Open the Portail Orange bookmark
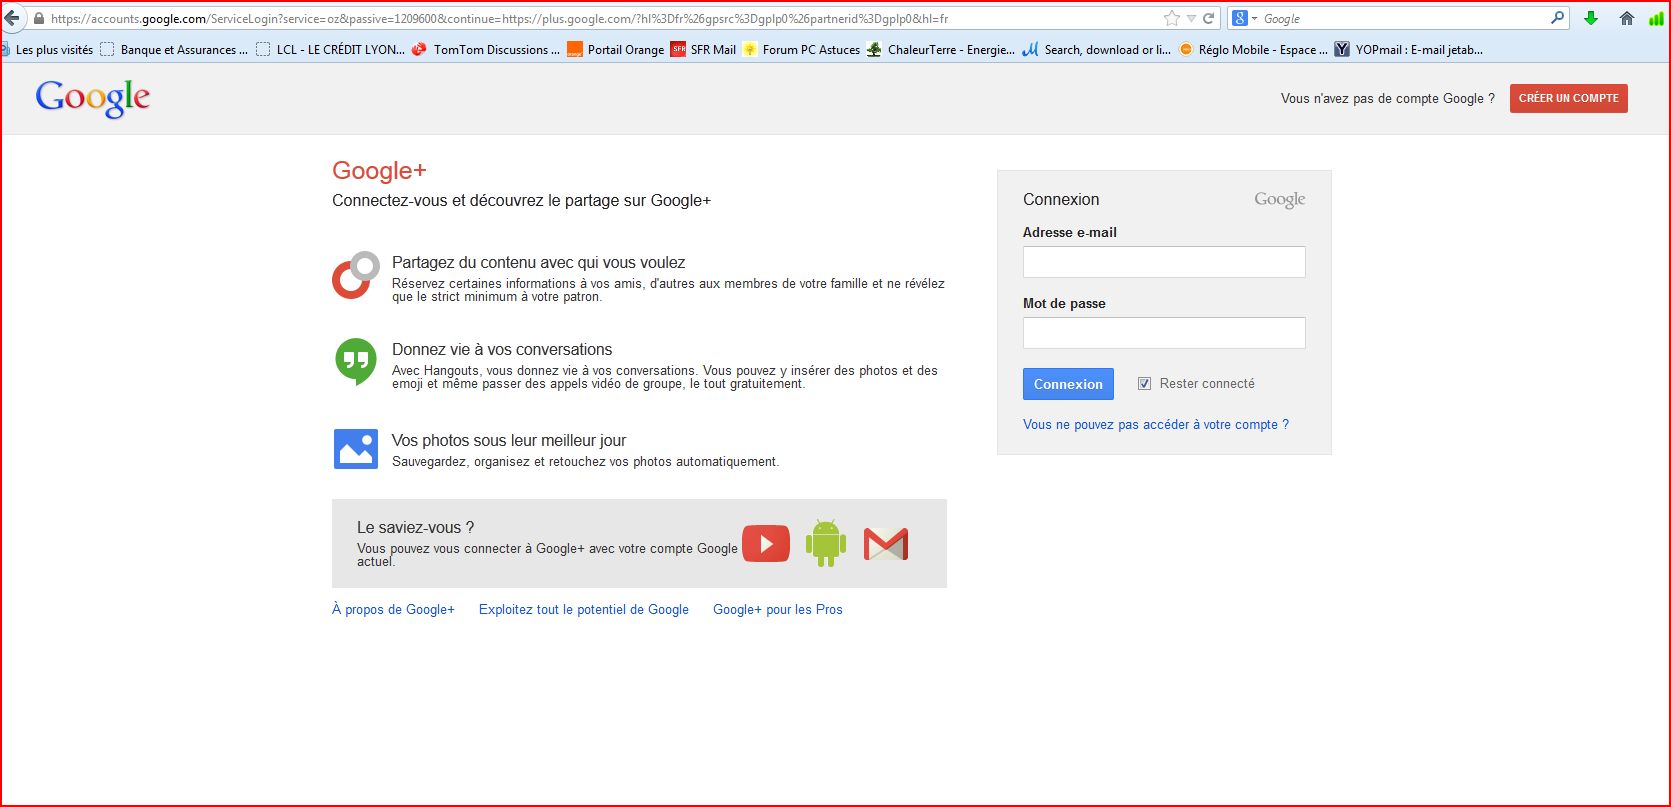1671x807 pixels. pyautogui.click(x=616, y=49)
